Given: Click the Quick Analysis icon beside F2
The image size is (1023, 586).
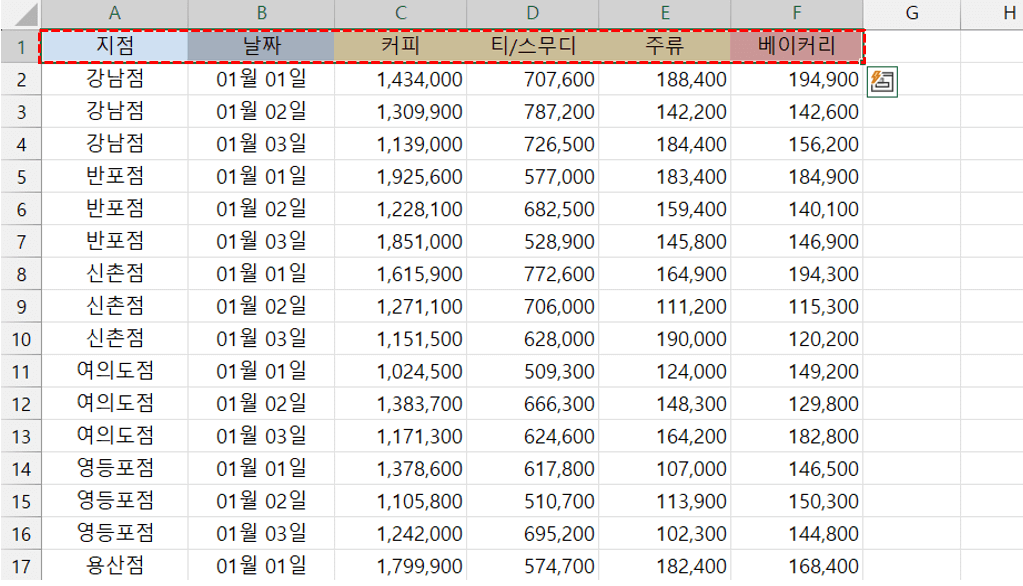Looking at the screenshot, I should [881, 82].
